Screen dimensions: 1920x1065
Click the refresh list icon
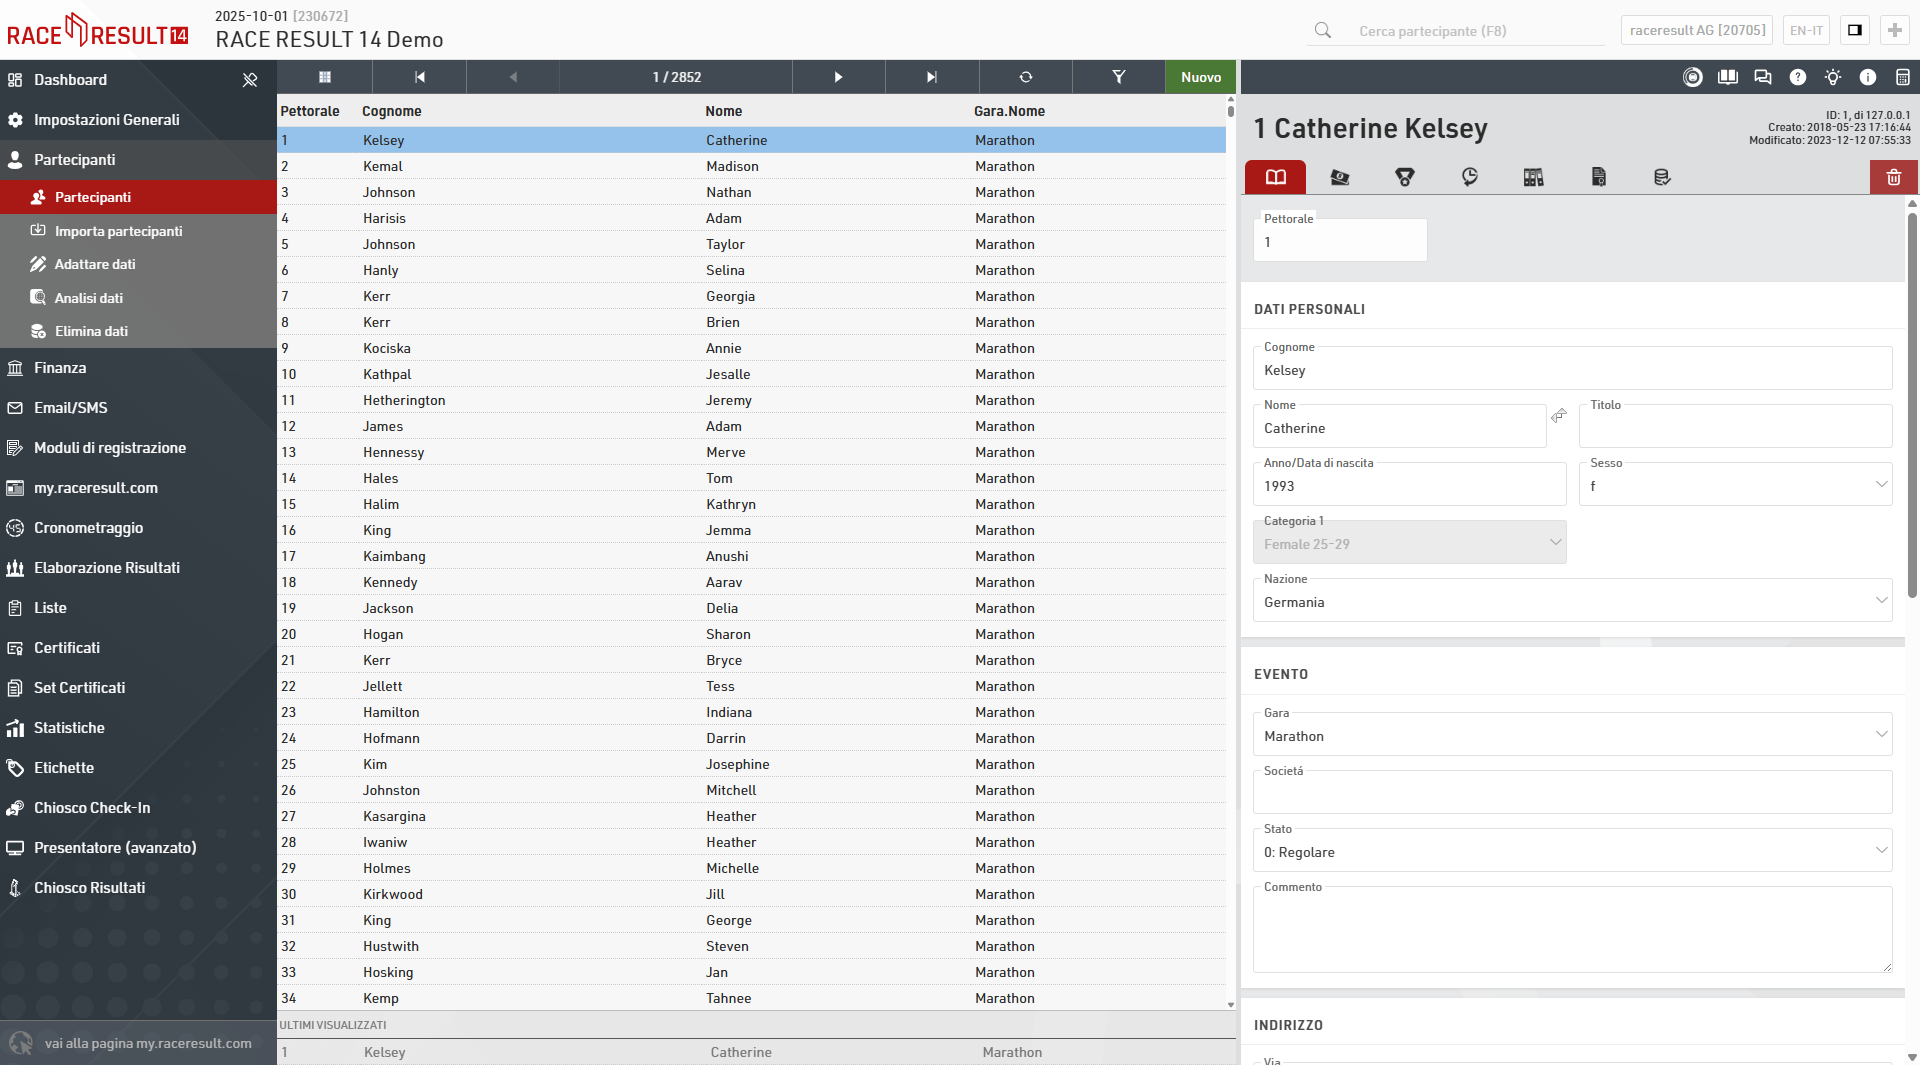coord(1025,77)
